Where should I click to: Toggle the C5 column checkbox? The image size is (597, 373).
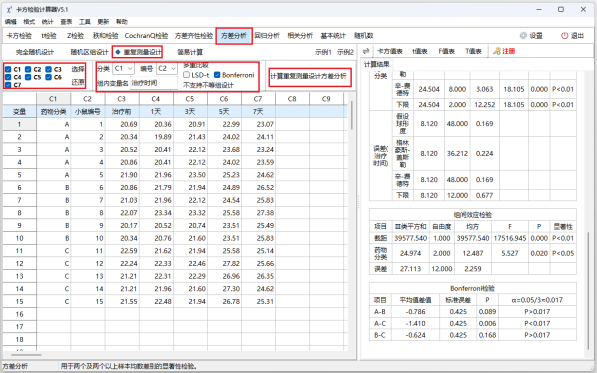click(x=28, y=77)
